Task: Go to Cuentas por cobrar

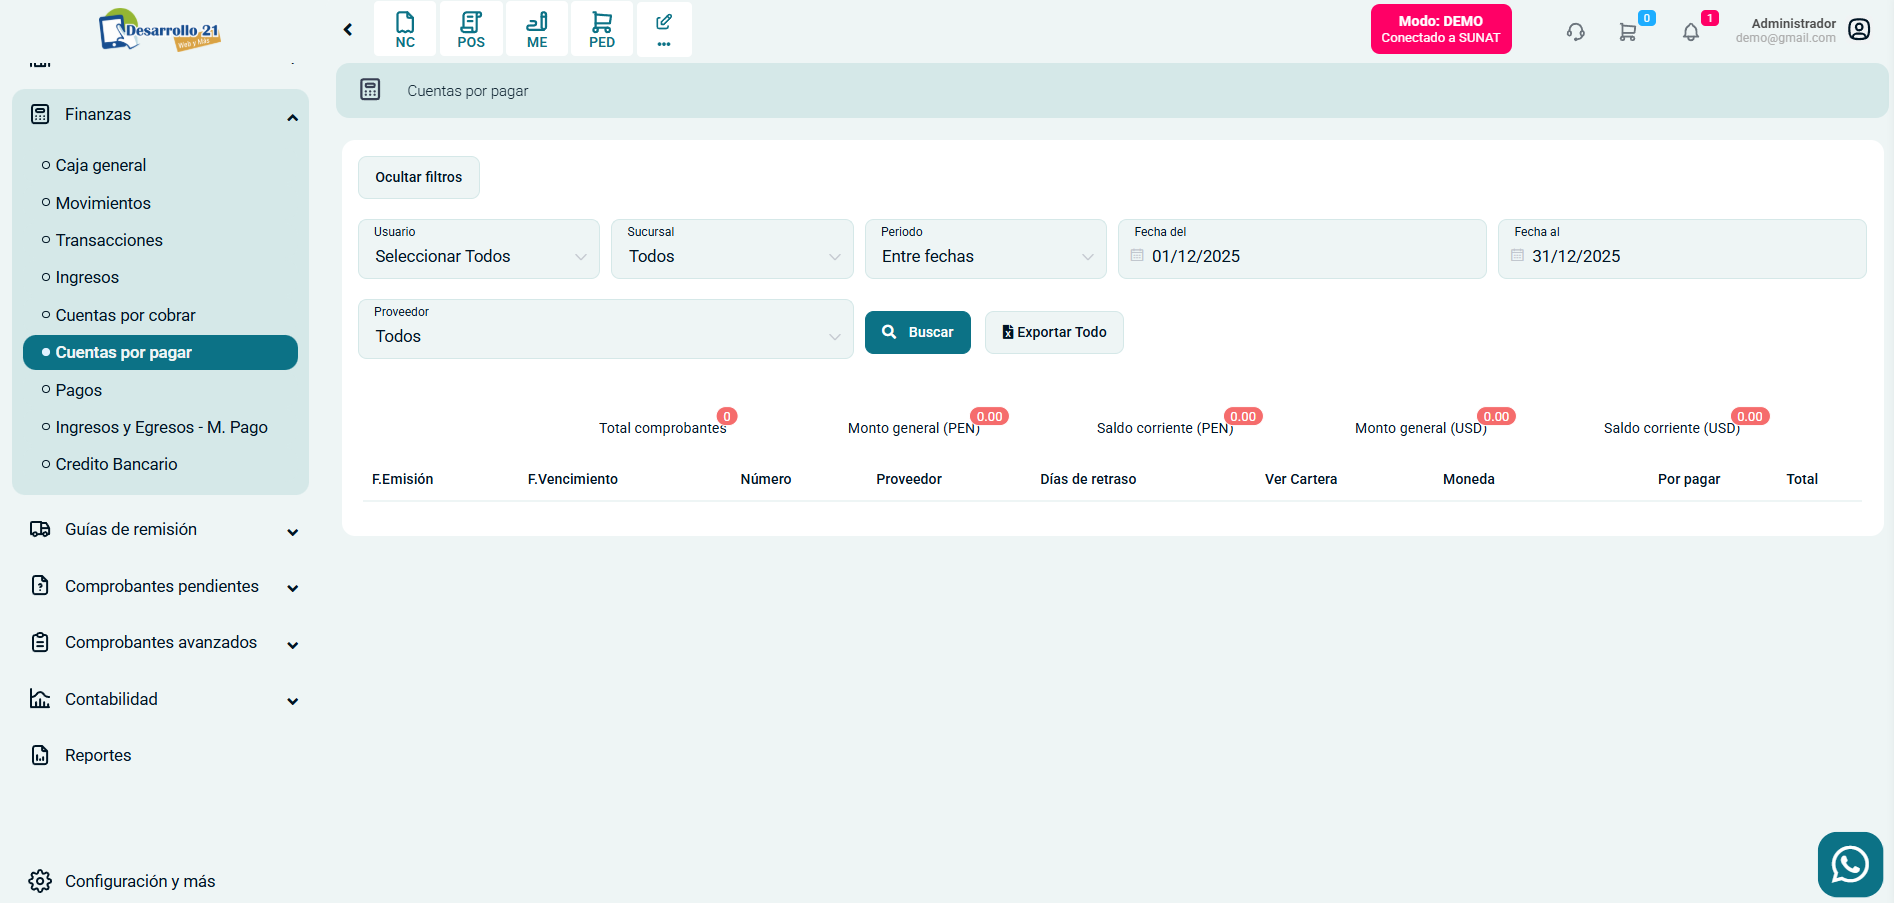Action: [x=126, y=315]
